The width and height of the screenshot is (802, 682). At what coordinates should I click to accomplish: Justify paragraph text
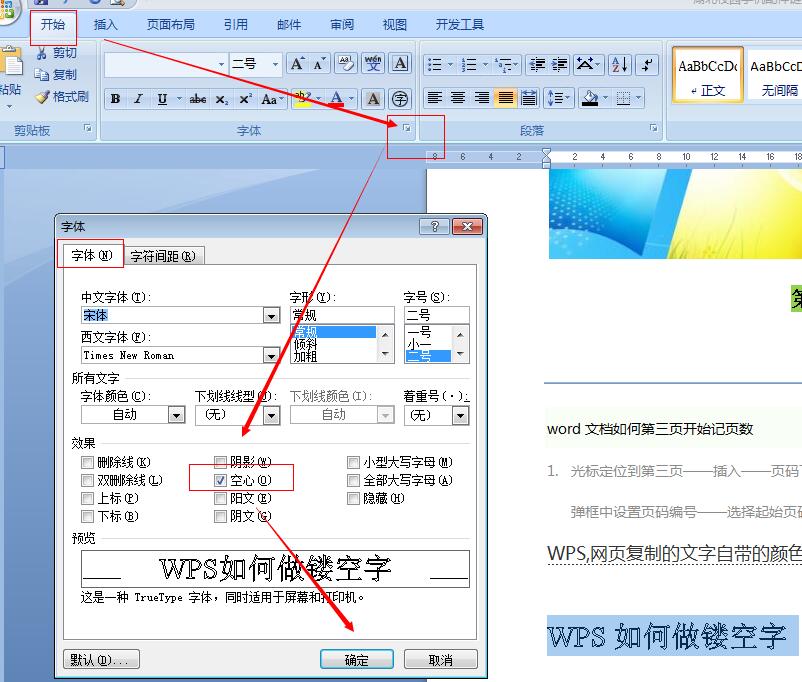[x=505, y=98]
